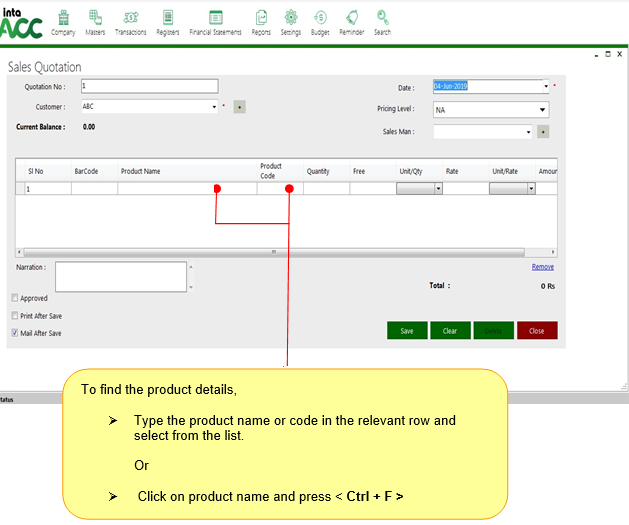Image resolution: width=629 pixels, height=525 pixels.
Task: Open Financial Statements from the toolbar
Action: pos(215,18)
